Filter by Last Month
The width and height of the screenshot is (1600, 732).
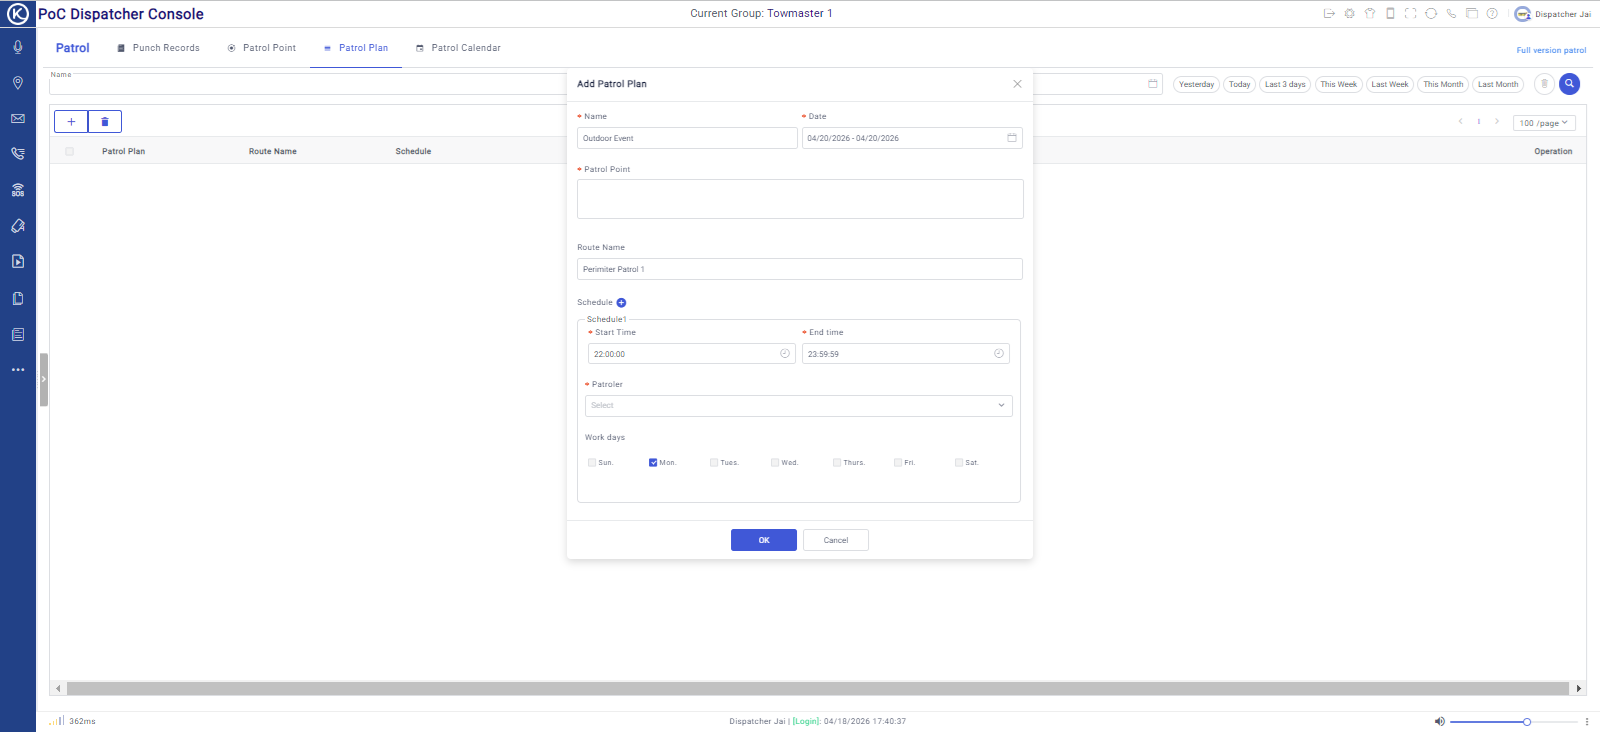(x=1498, y=84)
